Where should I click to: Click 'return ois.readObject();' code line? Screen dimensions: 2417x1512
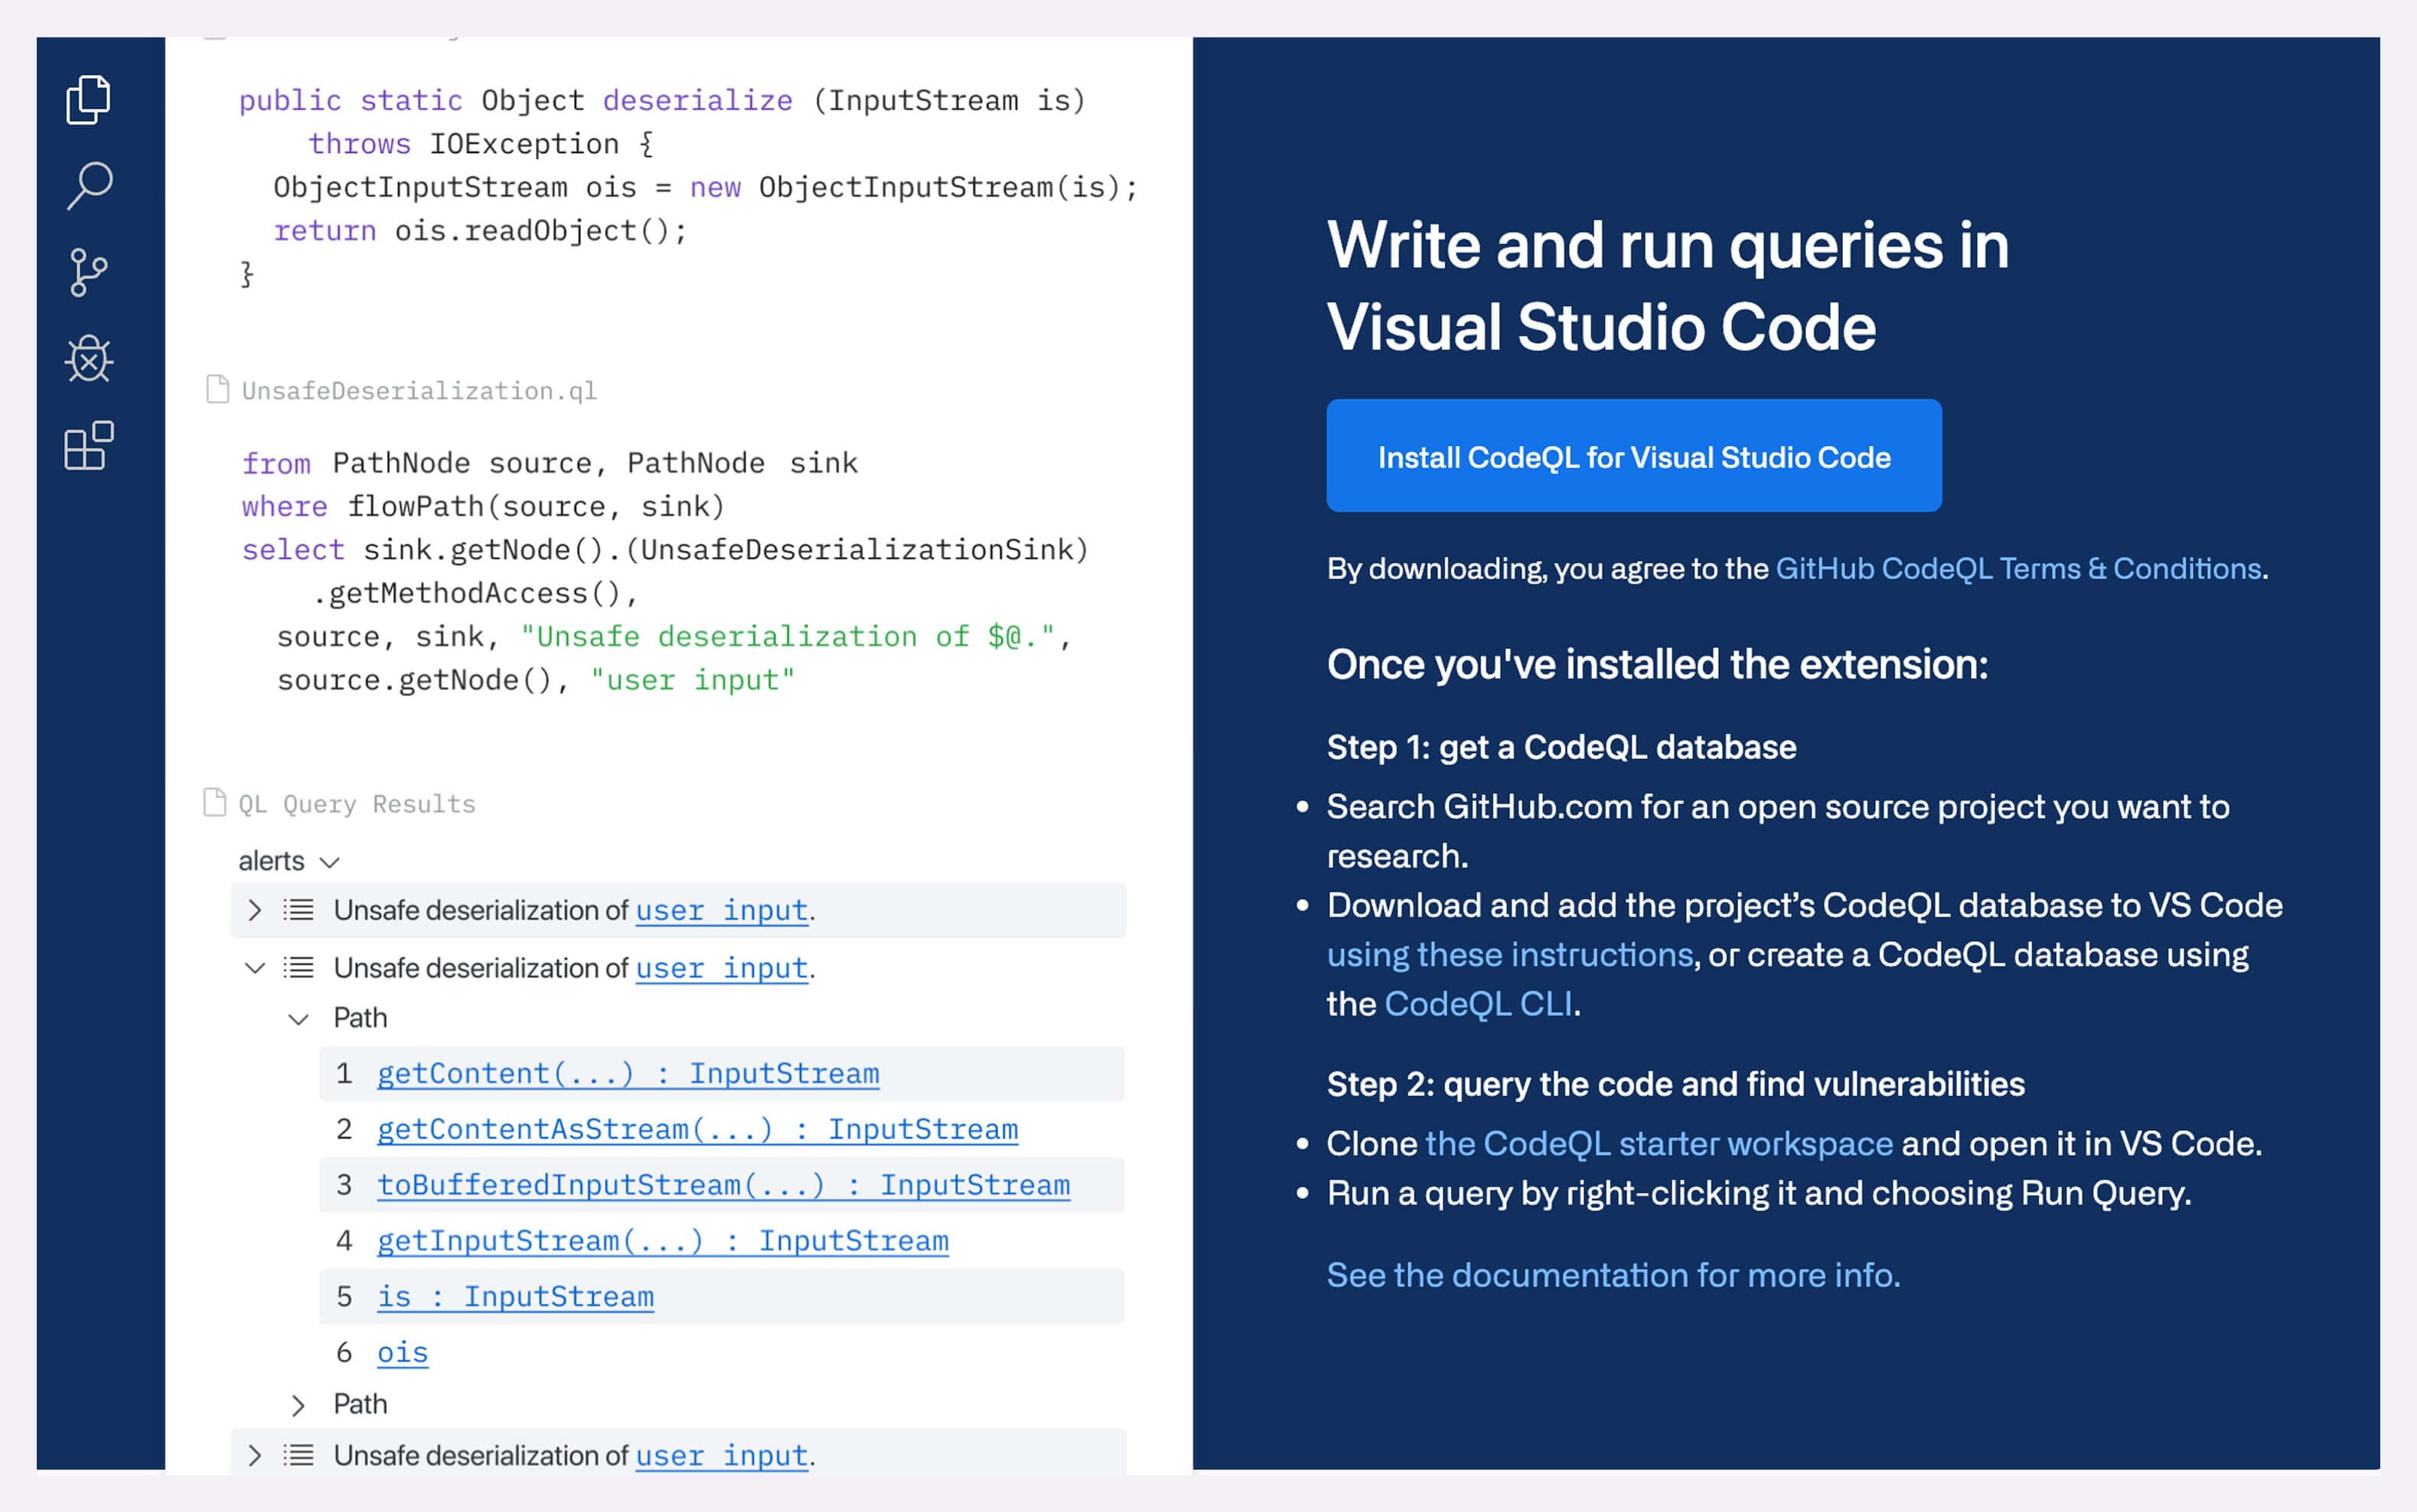pos(480,230)
